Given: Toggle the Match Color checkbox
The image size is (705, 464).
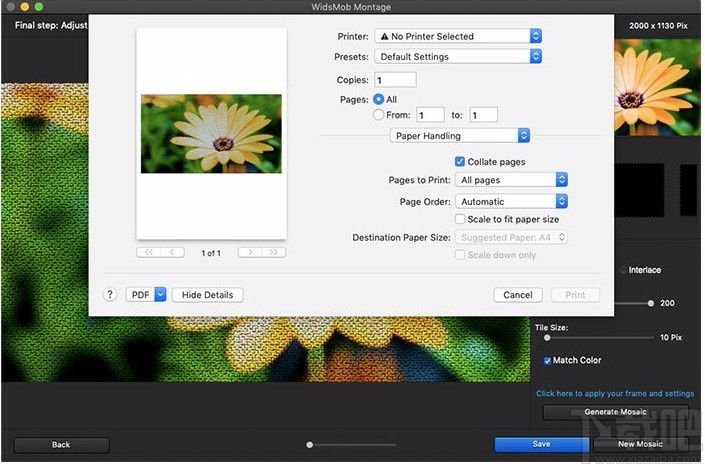Looking at the screenshot, I should [x=547, y=361].
